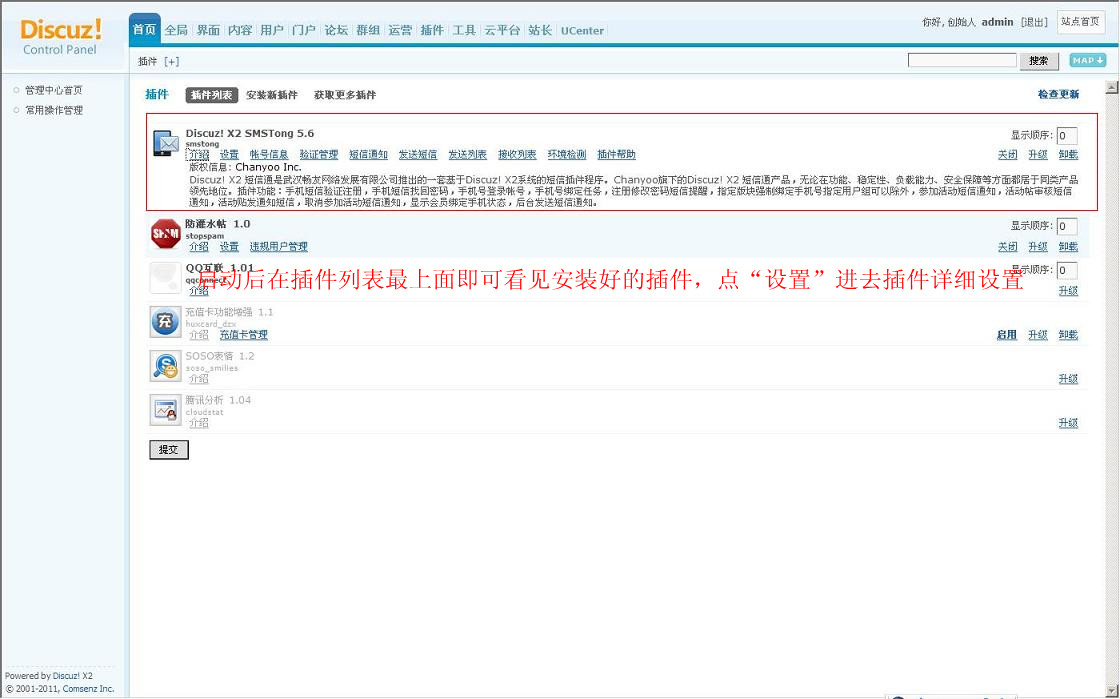Click 关闭 for the 防灌水帖 plugin
Screen dimensions: 1120x699
click(1007, 246)
